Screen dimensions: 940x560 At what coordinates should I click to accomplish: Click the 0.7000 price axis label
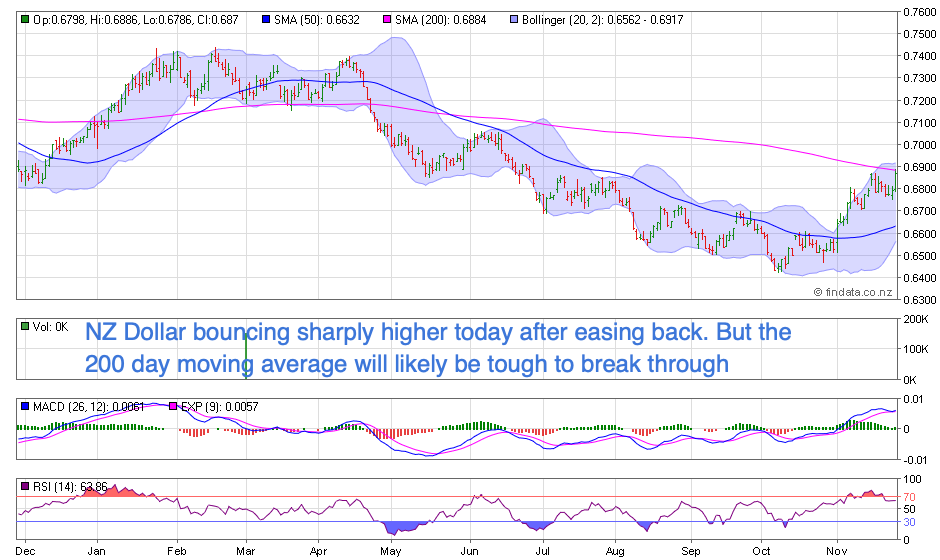(x=920, y=144)
